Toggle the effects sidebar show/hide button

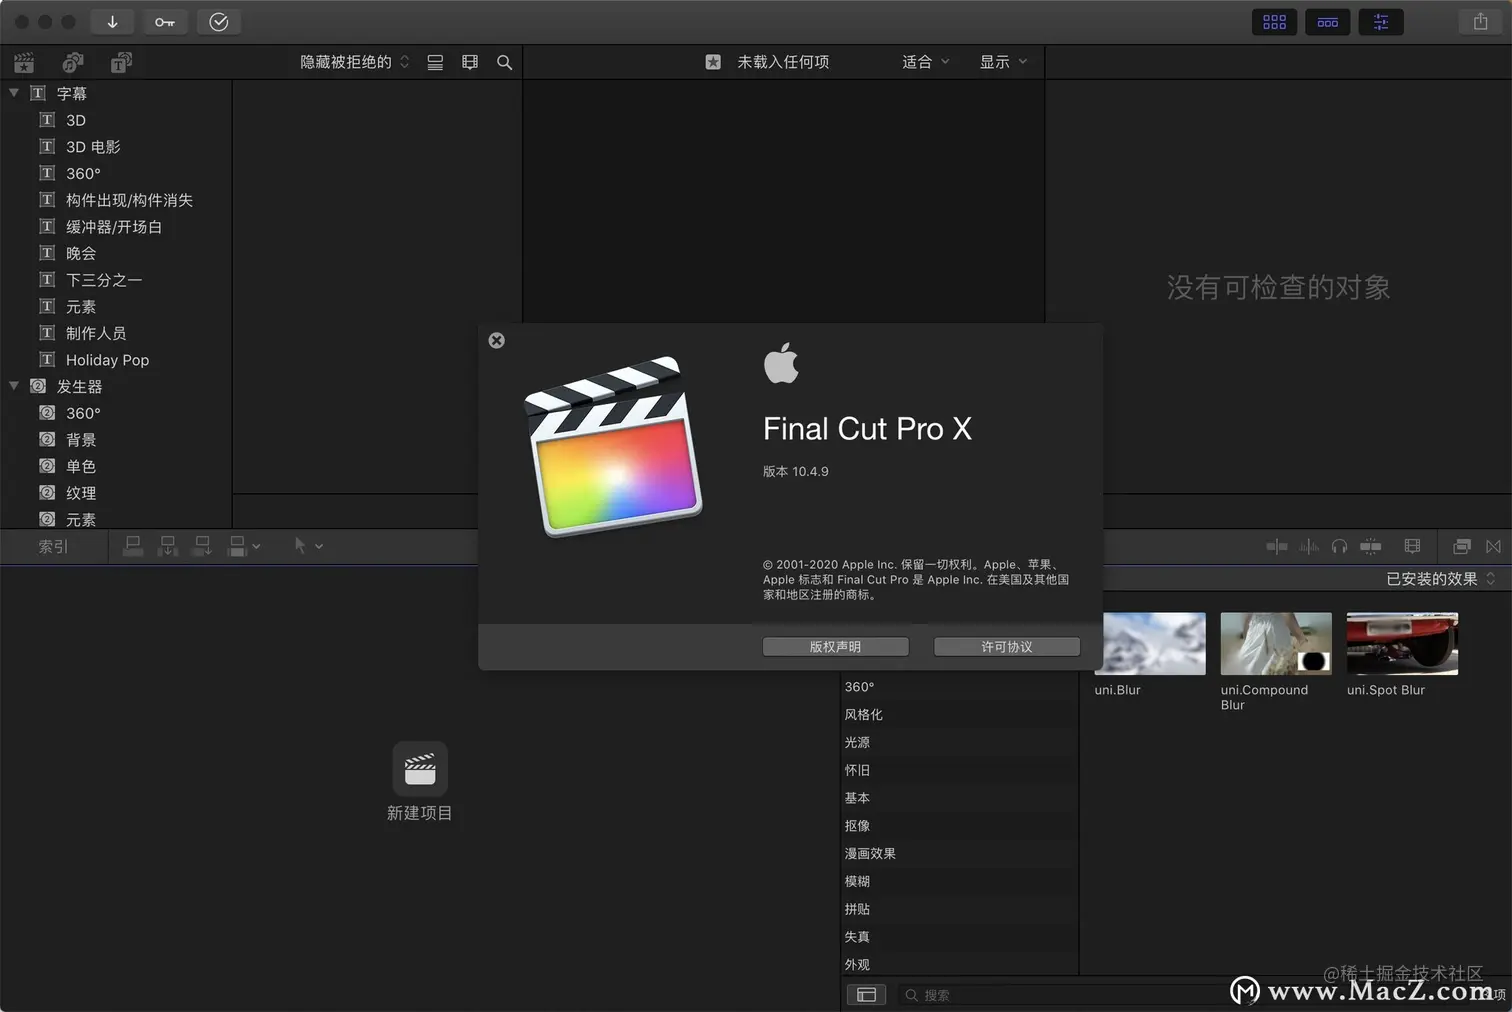point(866,995)
